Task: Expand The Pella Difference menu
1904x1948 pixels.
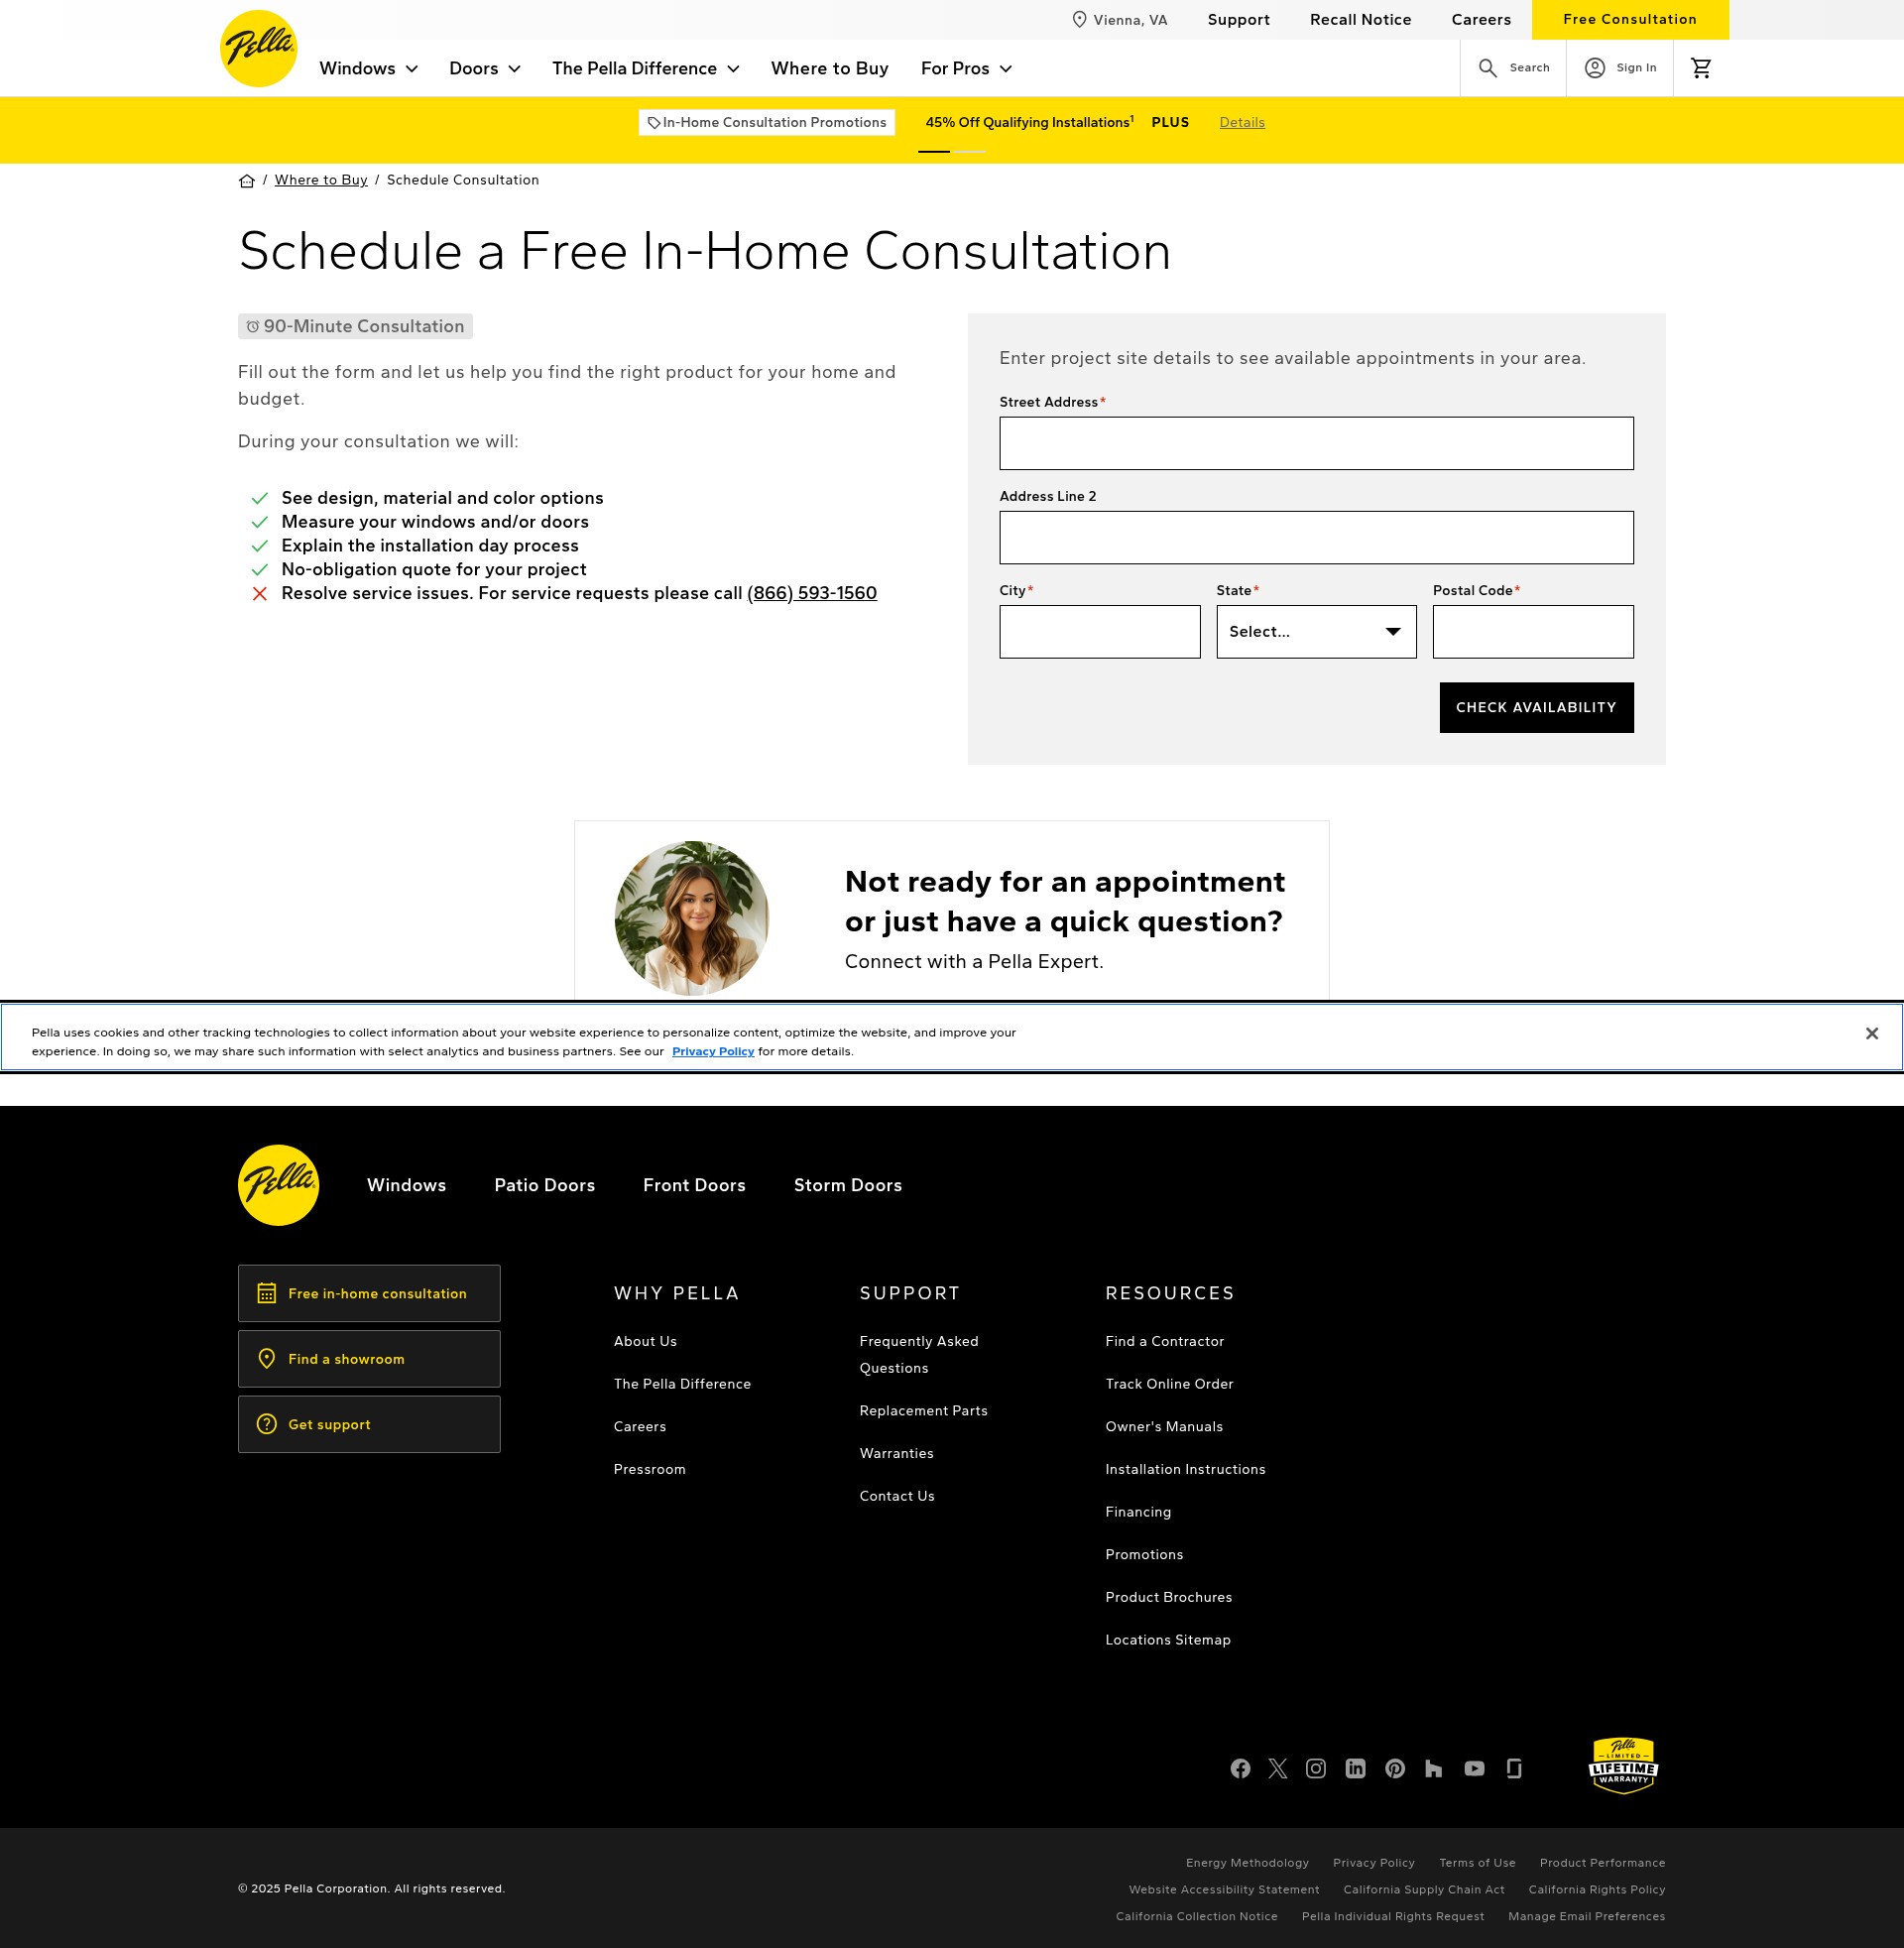Action: pyautogui.click(x=646, y=69)
